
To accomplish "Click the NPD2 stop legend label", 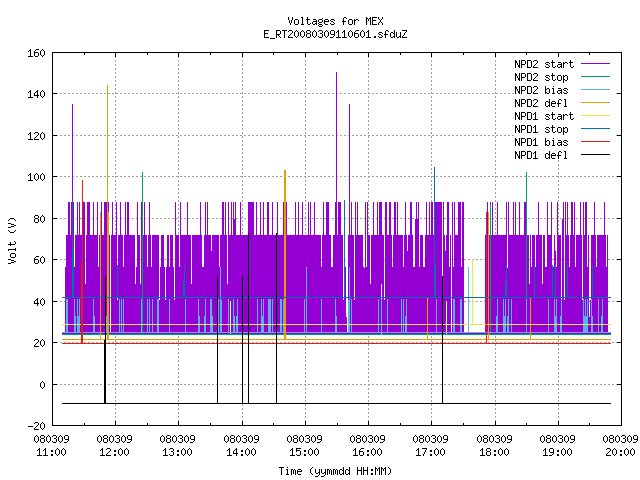I will [x=541, y=77].
